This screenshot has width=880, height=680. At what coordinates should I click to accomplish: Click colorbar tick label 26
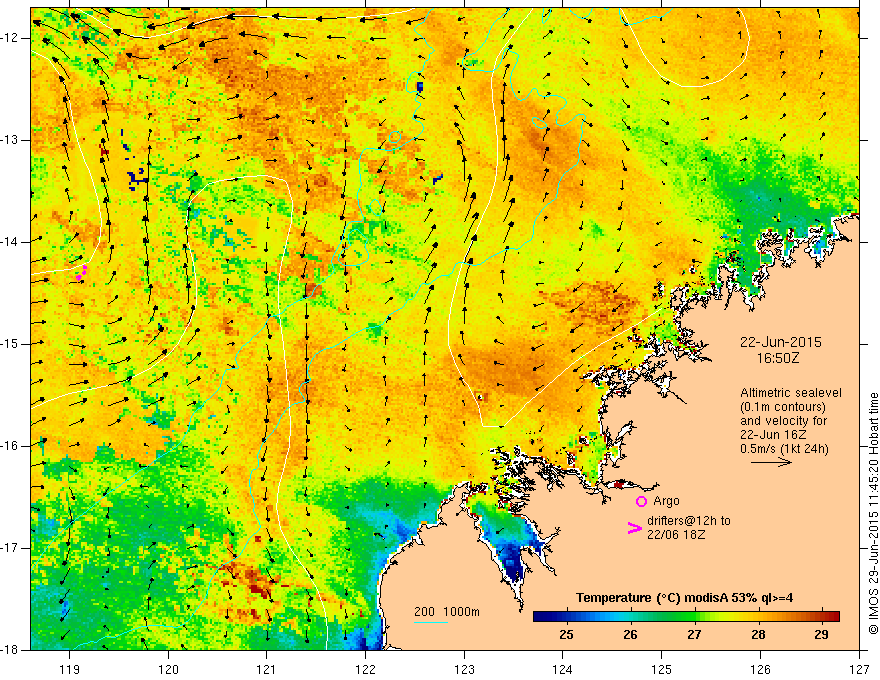pyautogui.click(x=630, y=635)
